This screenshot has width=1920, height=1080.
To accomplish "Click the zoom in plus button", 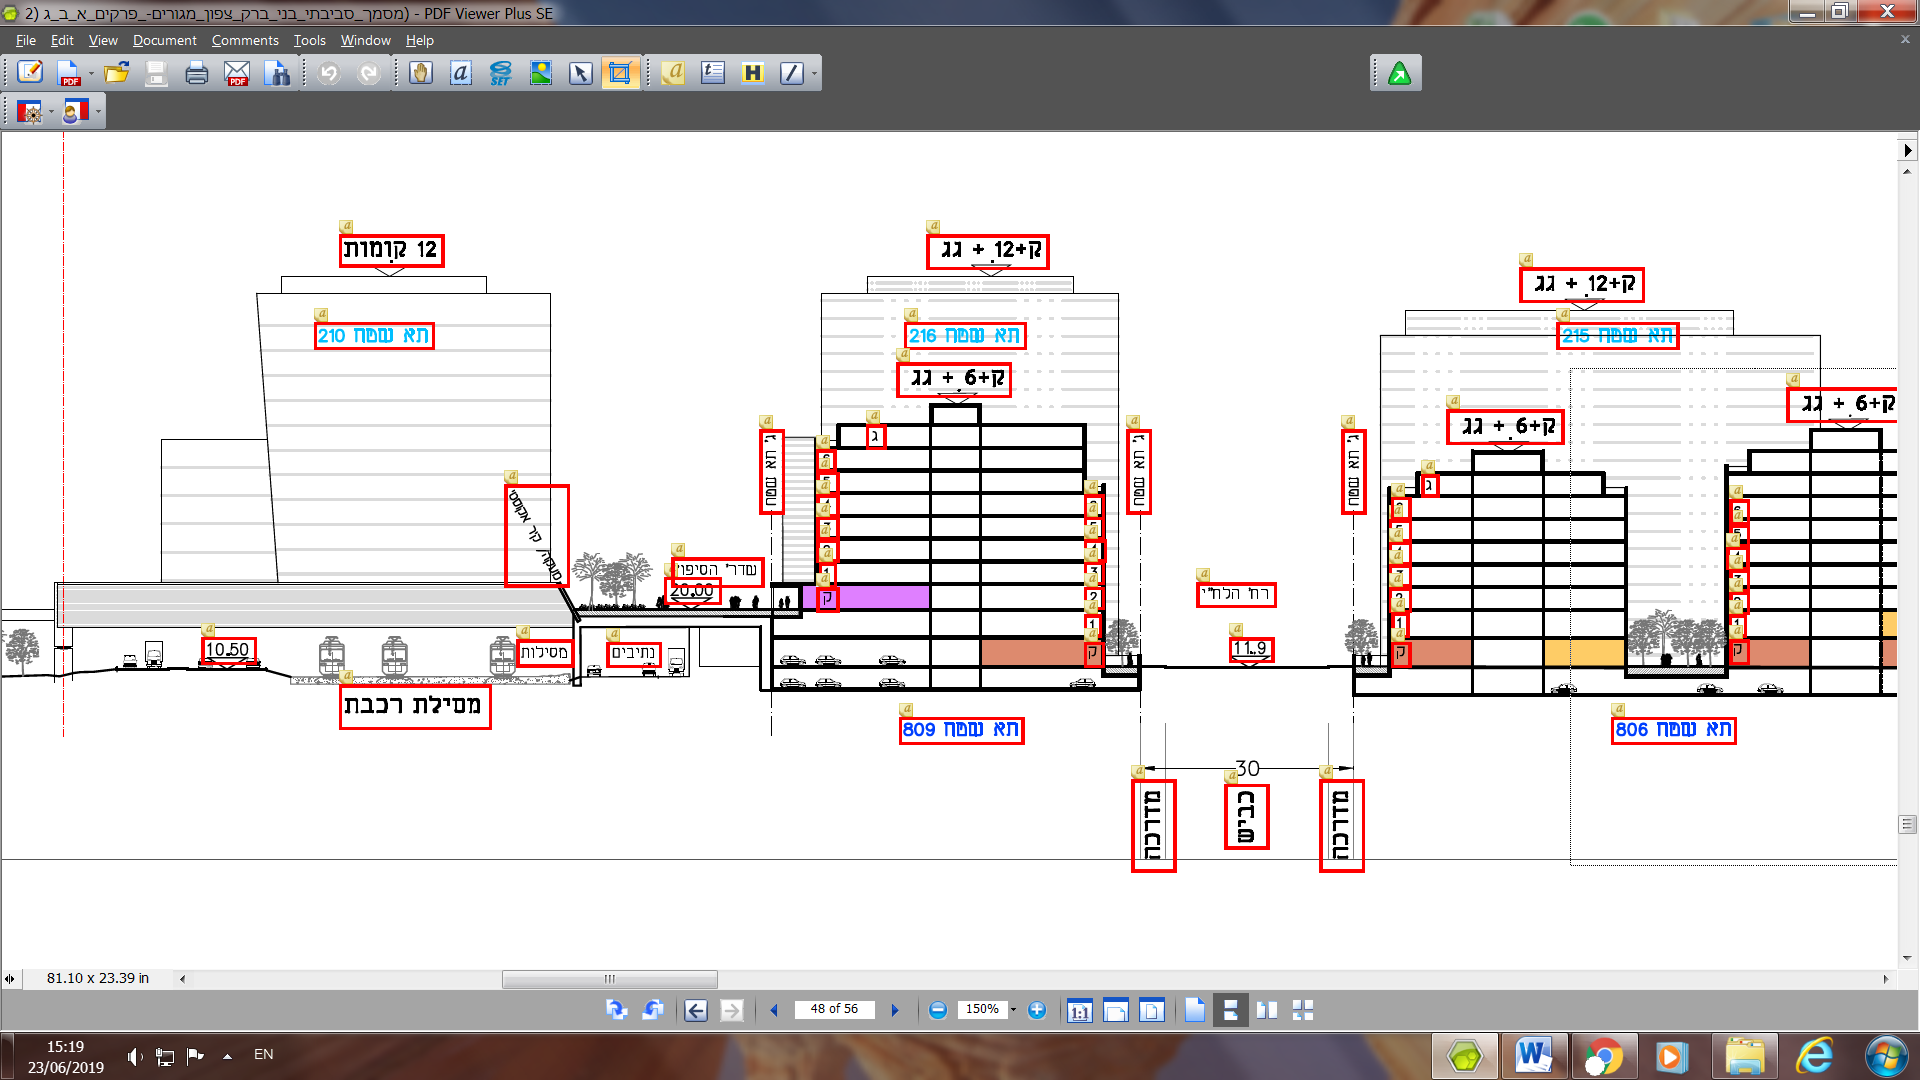I will coord(1037,1010).
